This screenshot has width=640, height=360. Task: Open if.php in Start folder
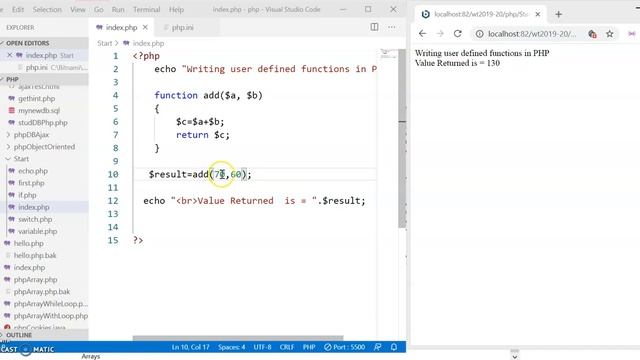[27, 195]
